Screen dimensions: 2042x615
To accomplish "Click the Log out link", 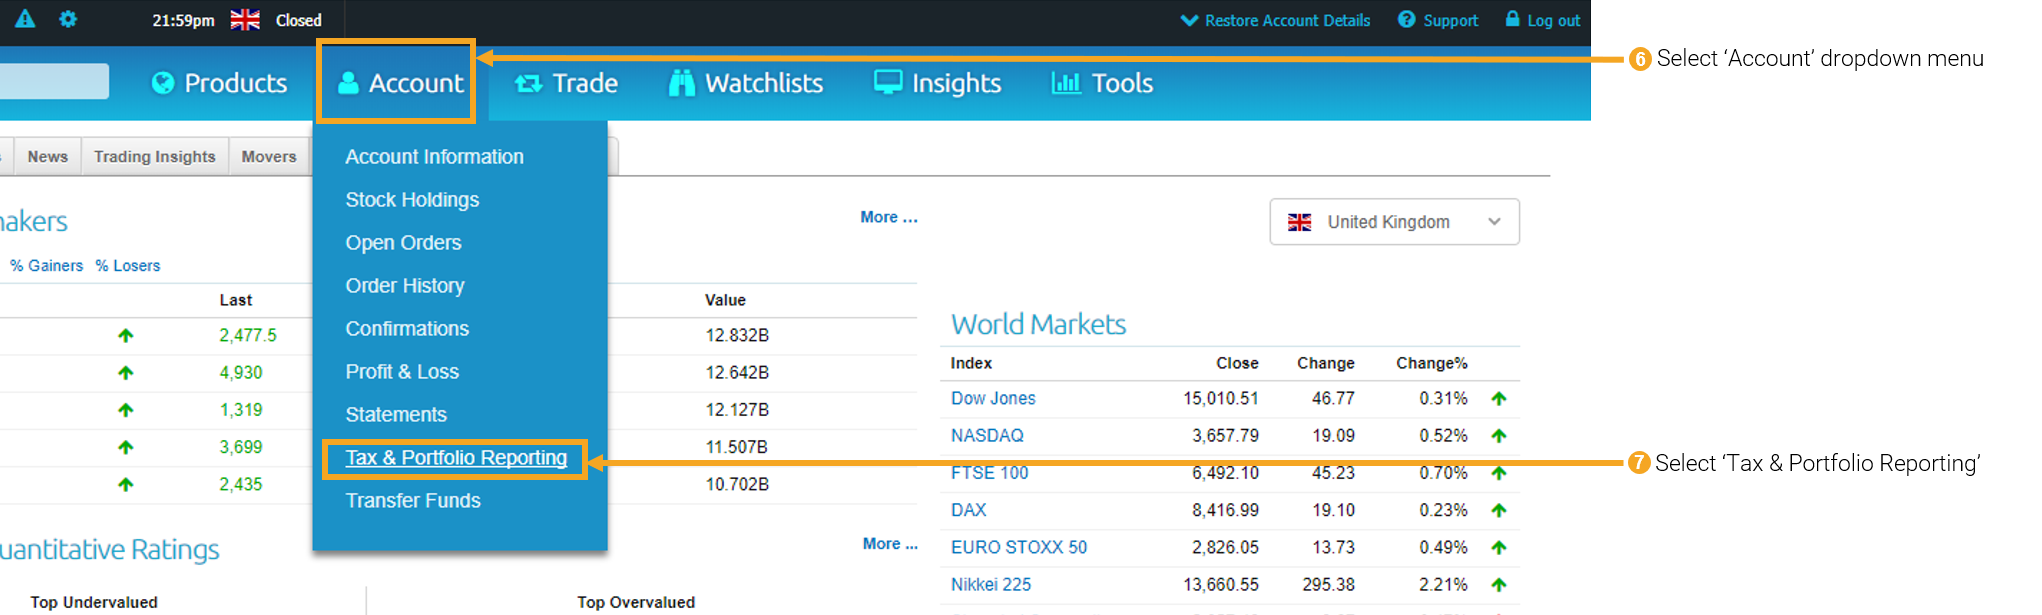I will point(1553,20).
